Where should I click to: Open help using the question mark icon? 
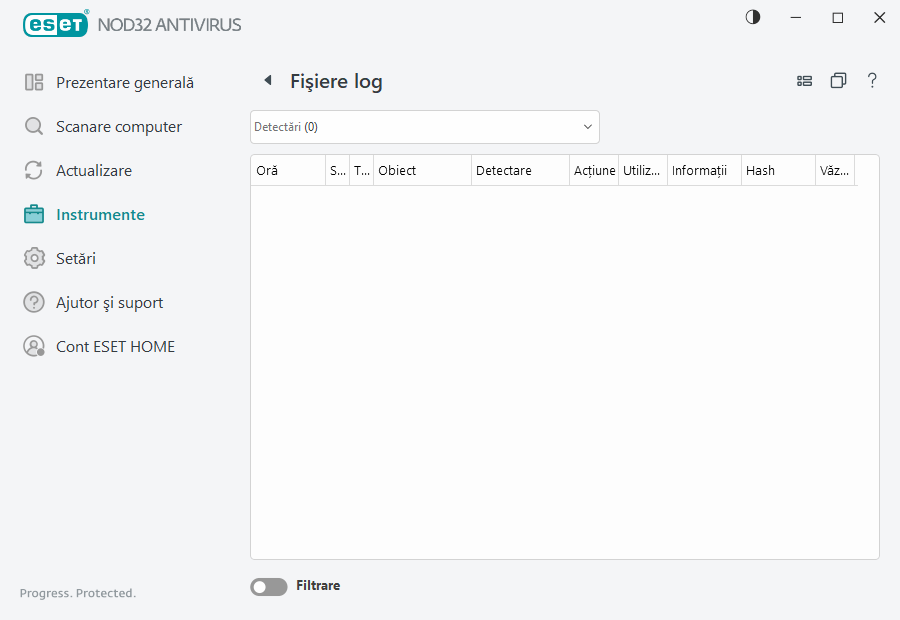point(872,80)
